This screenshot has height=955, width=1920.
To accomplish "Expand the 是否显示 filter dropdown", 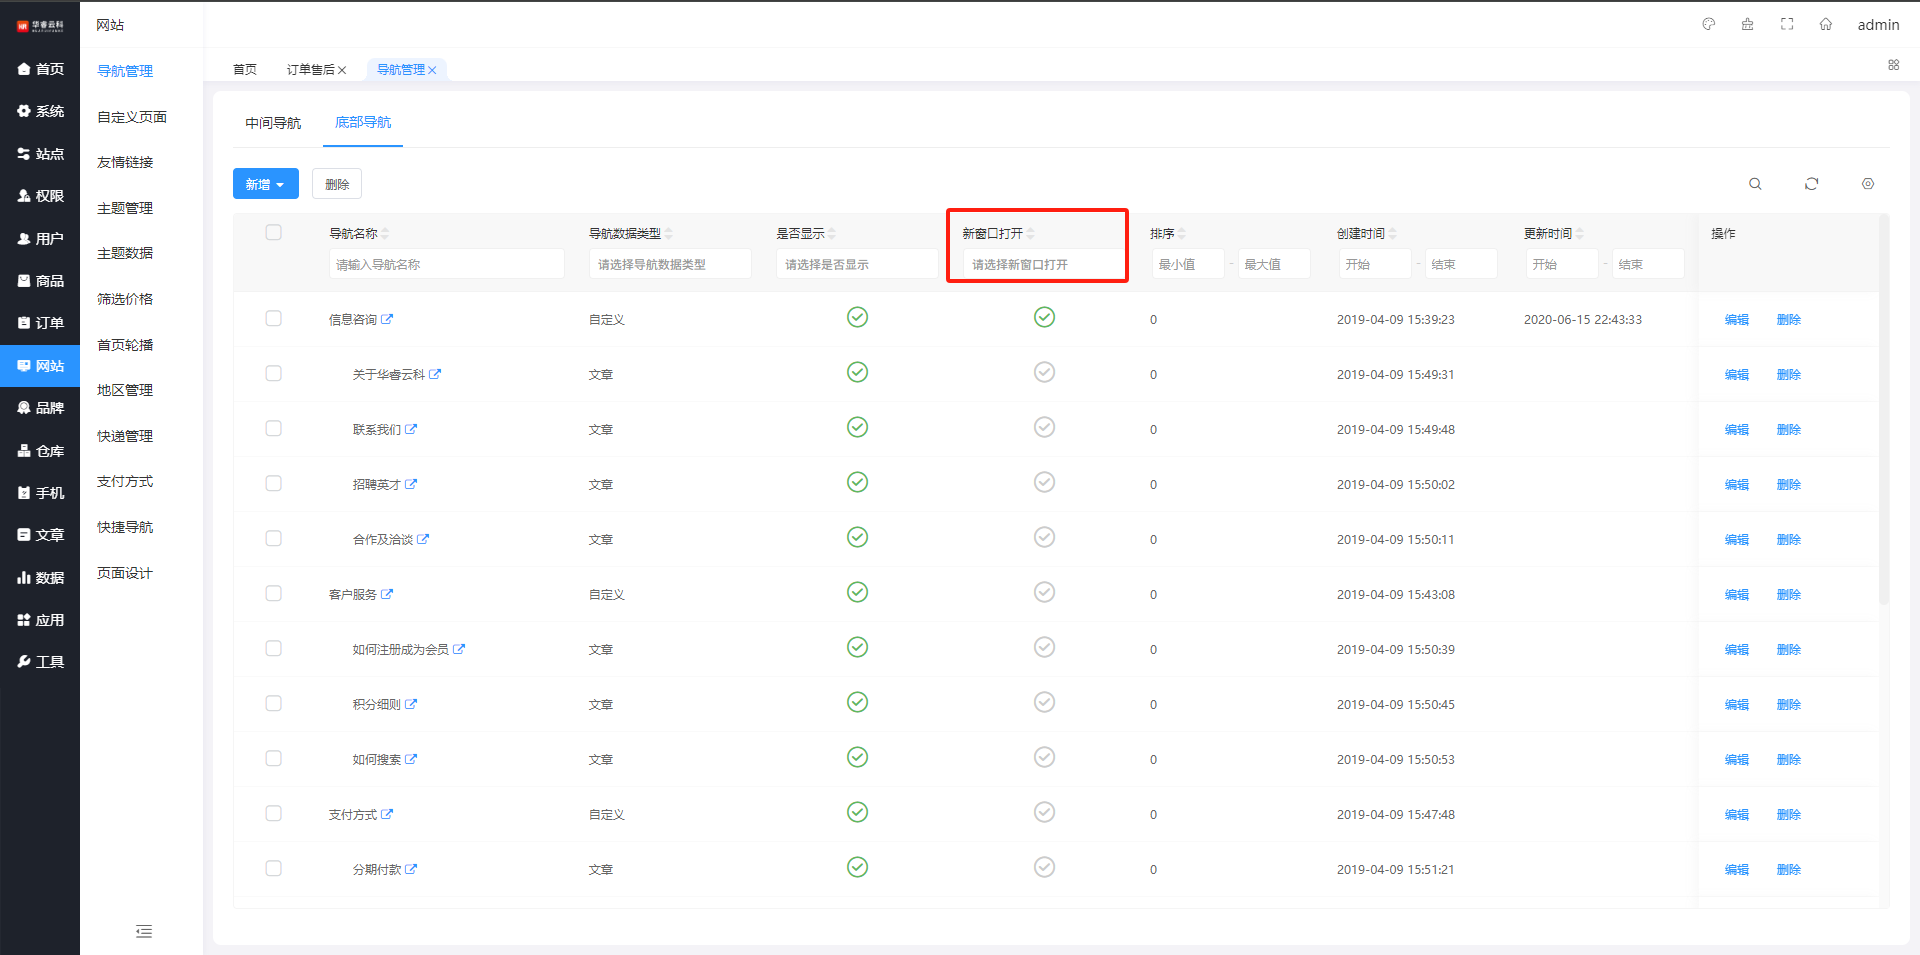I will [856, 264].
